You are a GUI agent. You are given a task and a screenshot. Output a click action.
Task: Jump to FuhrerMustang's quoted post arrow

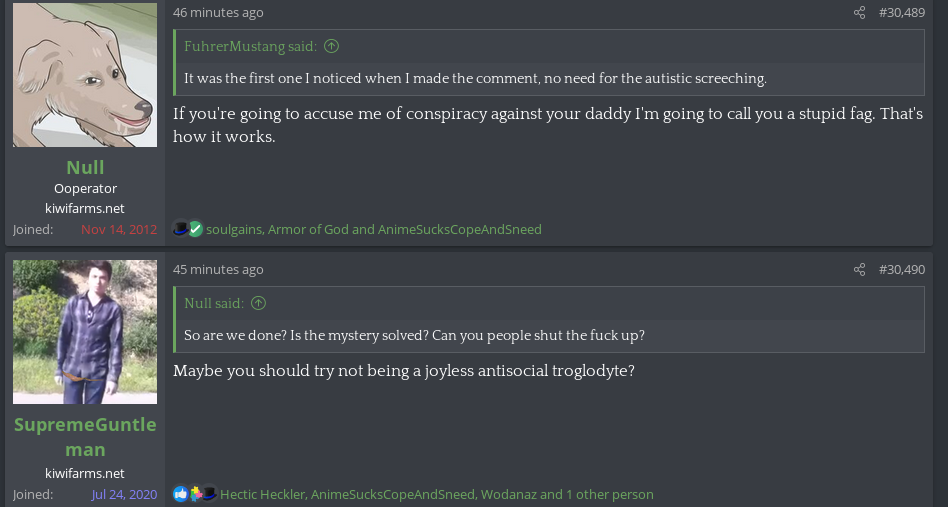(331, 46)
